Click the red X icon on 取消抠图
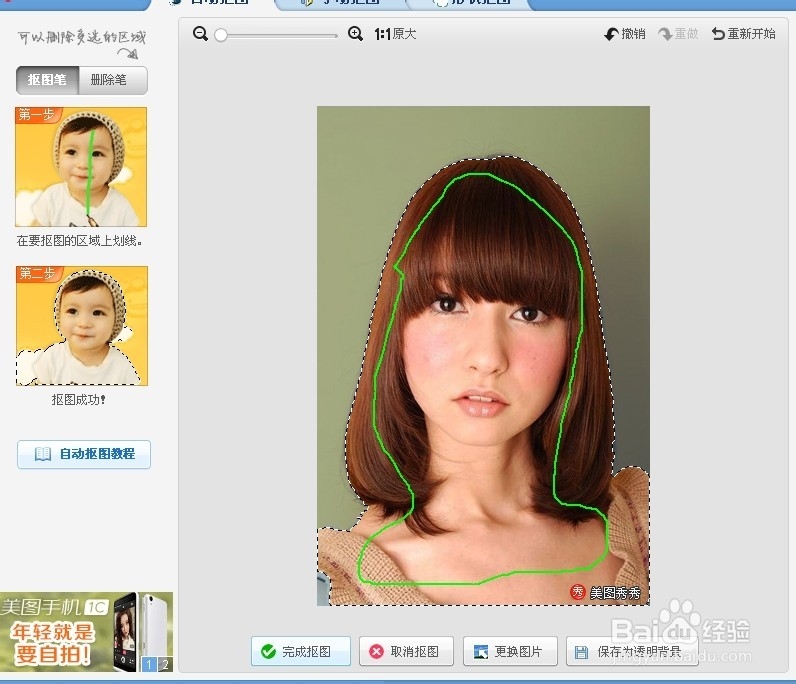The height and width of the screenshot is (684, 796). [376, 652]
